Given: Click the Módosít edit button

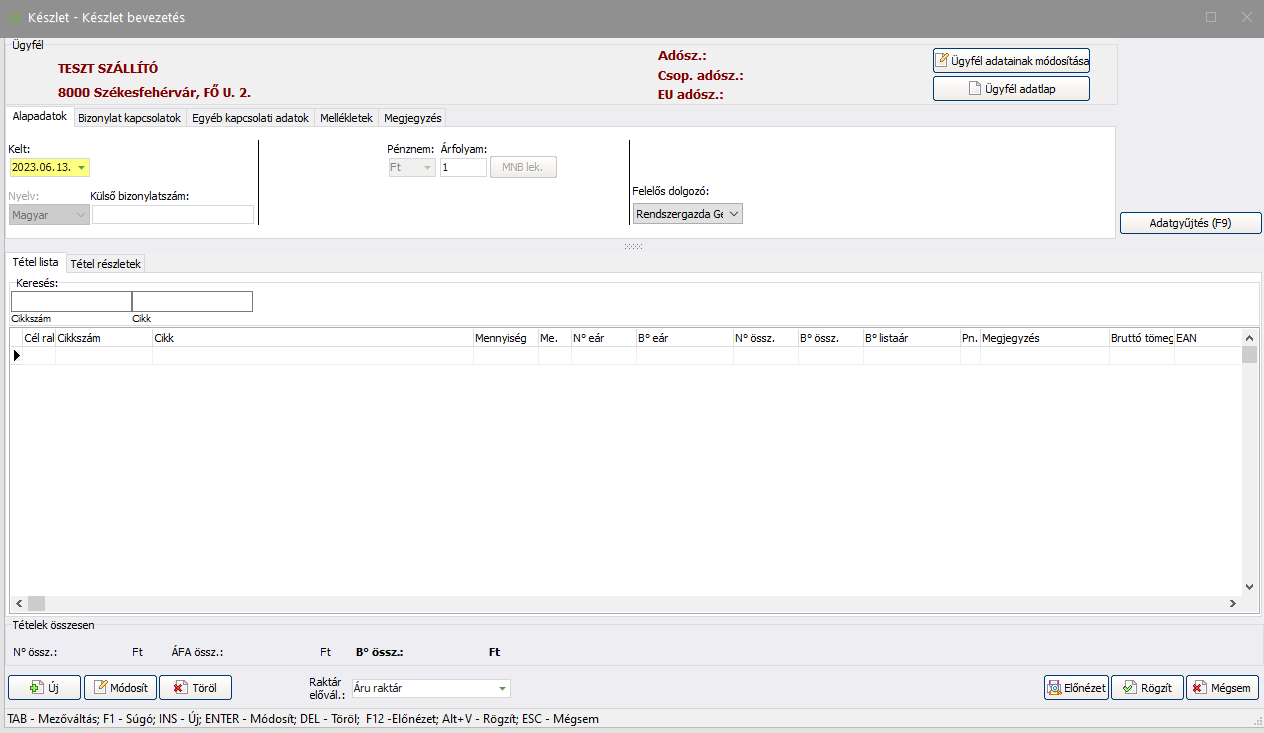Looking at the screenshot, I should tap(120, 688).
